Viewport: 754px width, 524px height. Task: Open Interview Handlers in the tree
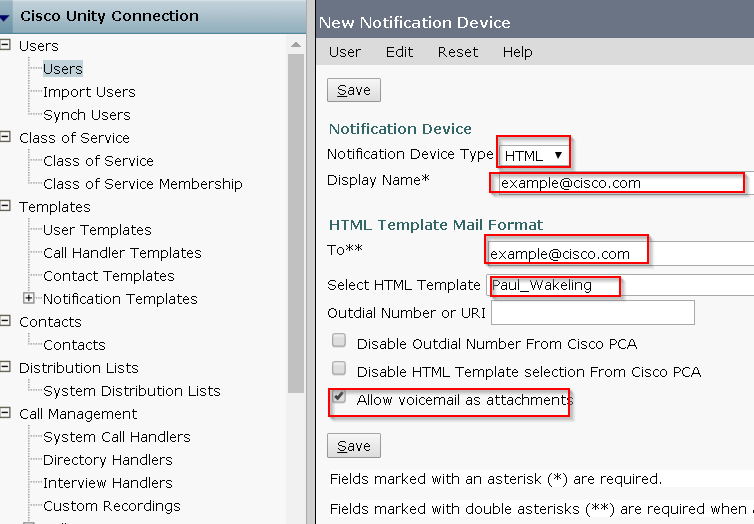(108, 483)
